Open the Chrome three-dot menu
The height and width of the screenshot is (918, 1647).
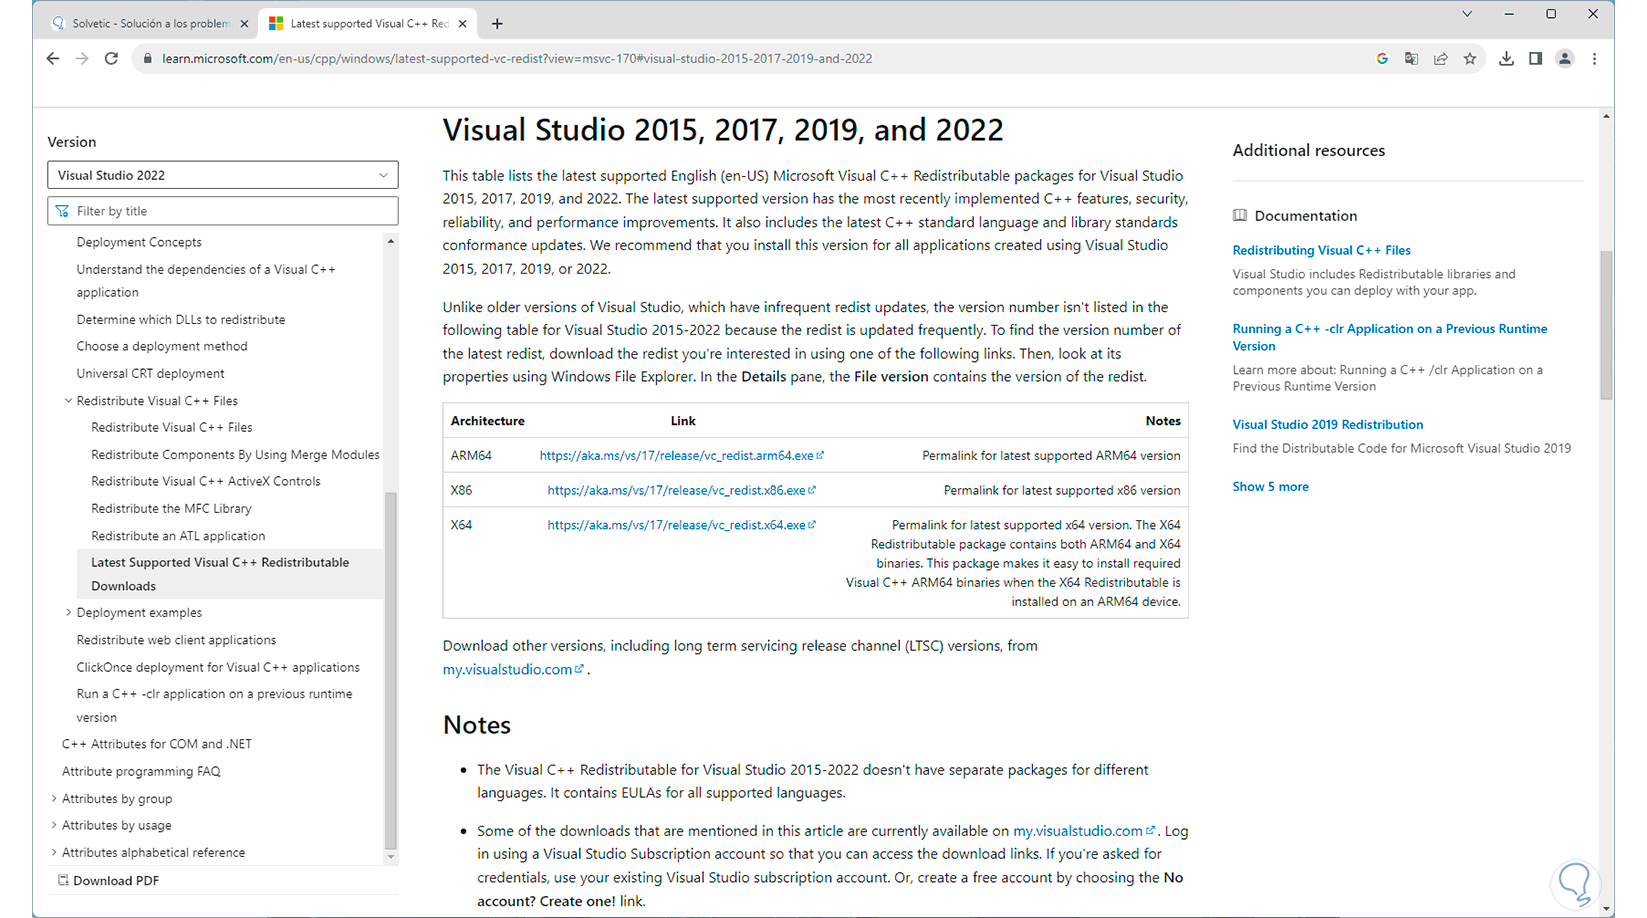tap(1595, 59)
